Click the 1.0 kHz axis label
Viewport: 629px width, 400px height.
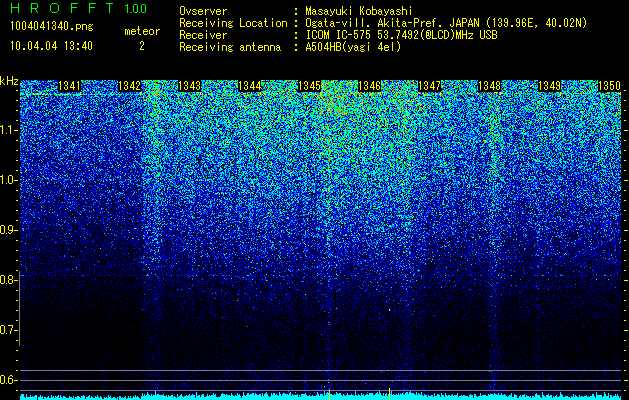click(8, 180)
